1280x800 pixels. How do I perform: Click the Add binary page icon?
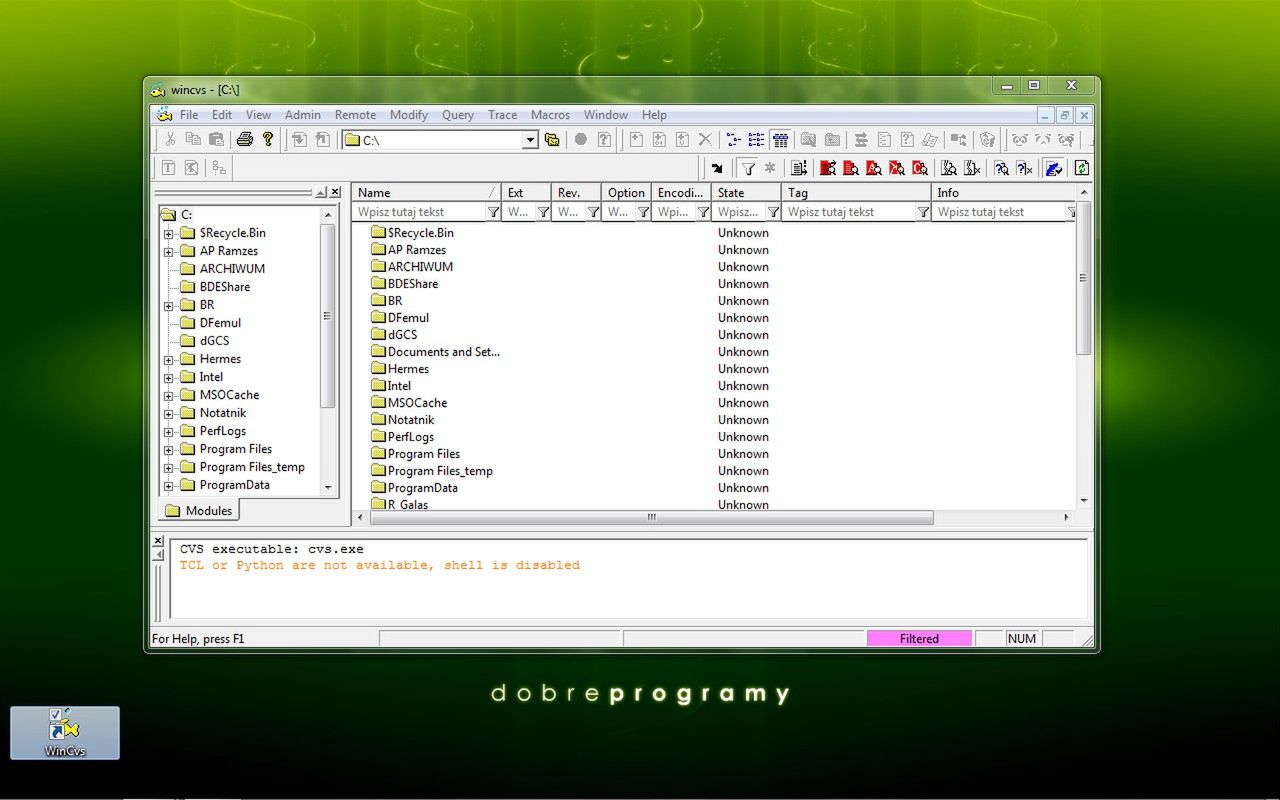click(659, 140)
